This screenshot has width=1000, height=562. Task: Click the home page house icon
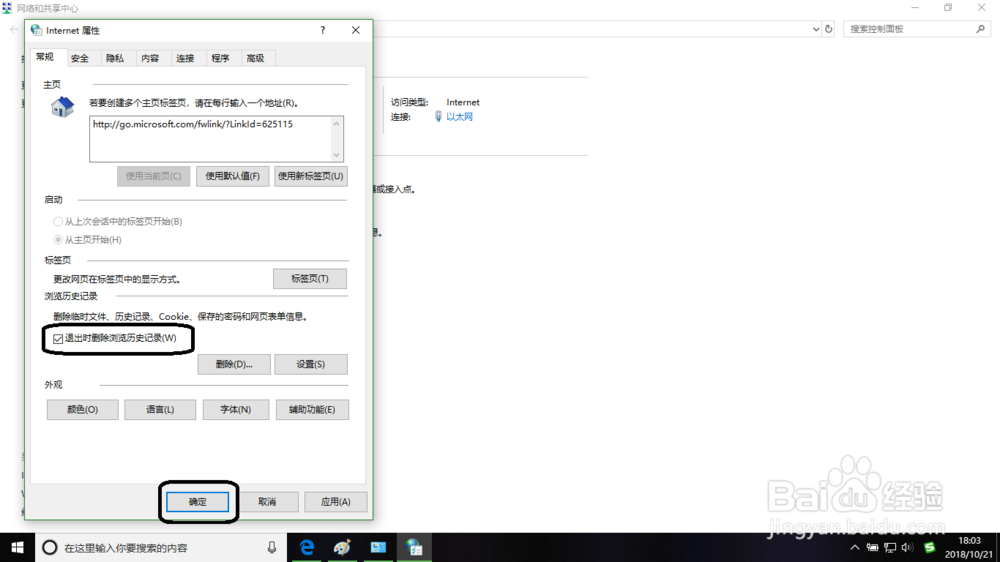click(x=62, y=107)
